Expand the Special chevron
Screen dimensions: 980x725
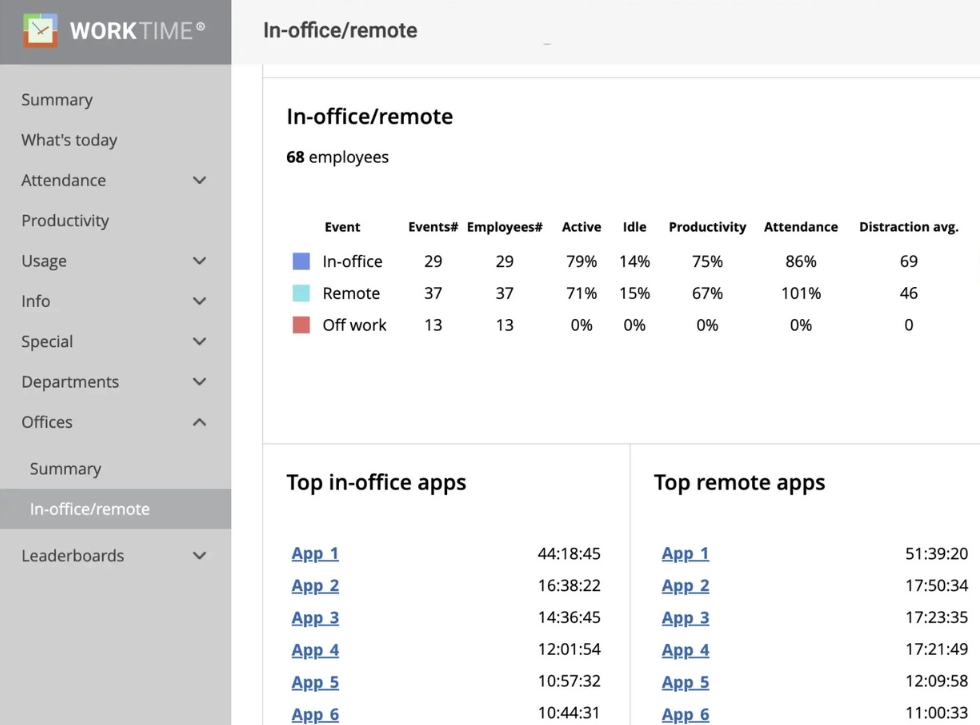199,342
